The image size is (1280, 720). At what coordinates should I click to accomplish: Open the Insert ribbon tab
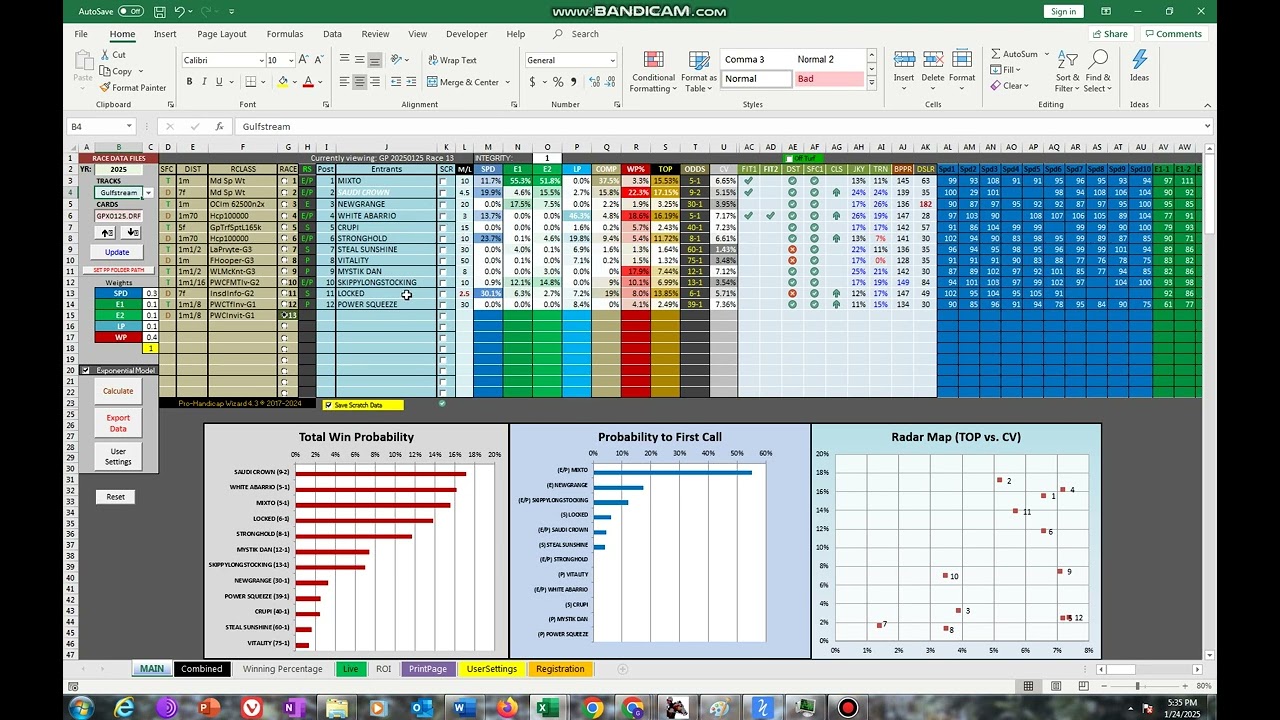(x=165, y=34)
